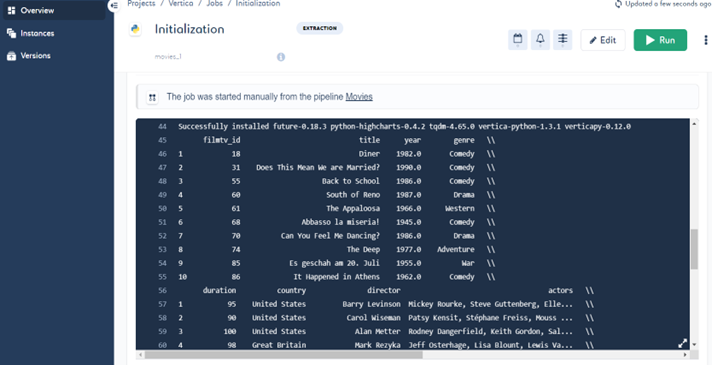
Task: Click the 'genre' column header in log
Action: click(x=464, y=140)
